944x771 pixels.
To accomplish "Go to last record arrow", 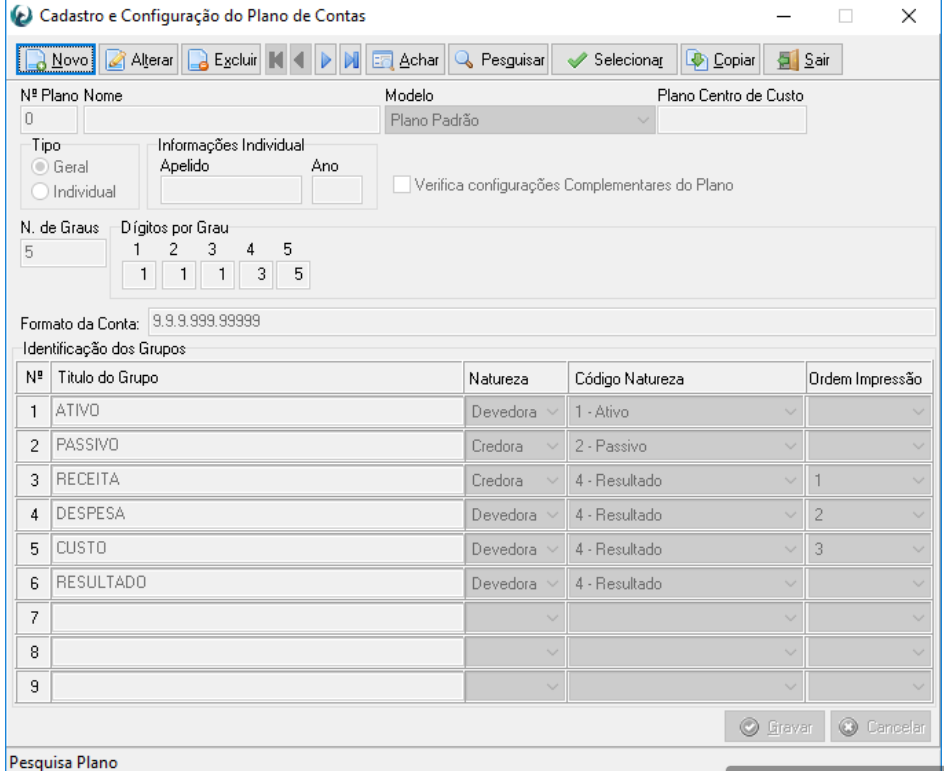I will click(351, 60).
